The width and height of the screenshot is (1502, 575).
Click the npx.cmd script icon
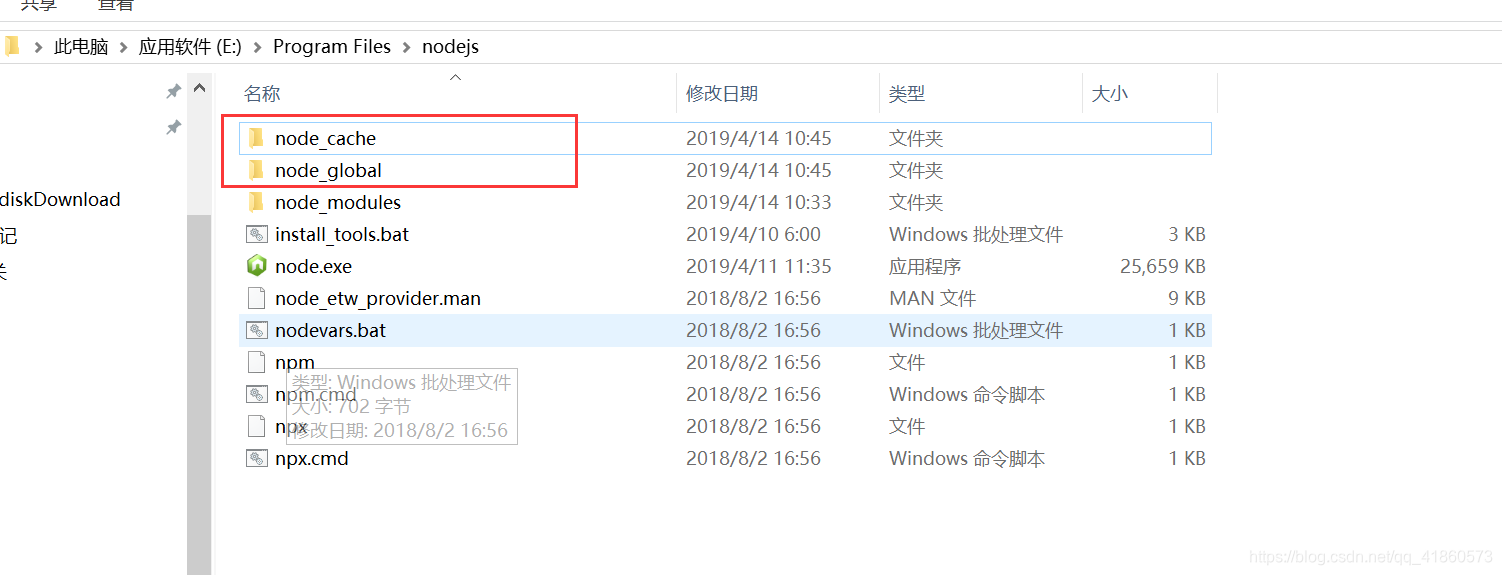click(x=257, y=458)
